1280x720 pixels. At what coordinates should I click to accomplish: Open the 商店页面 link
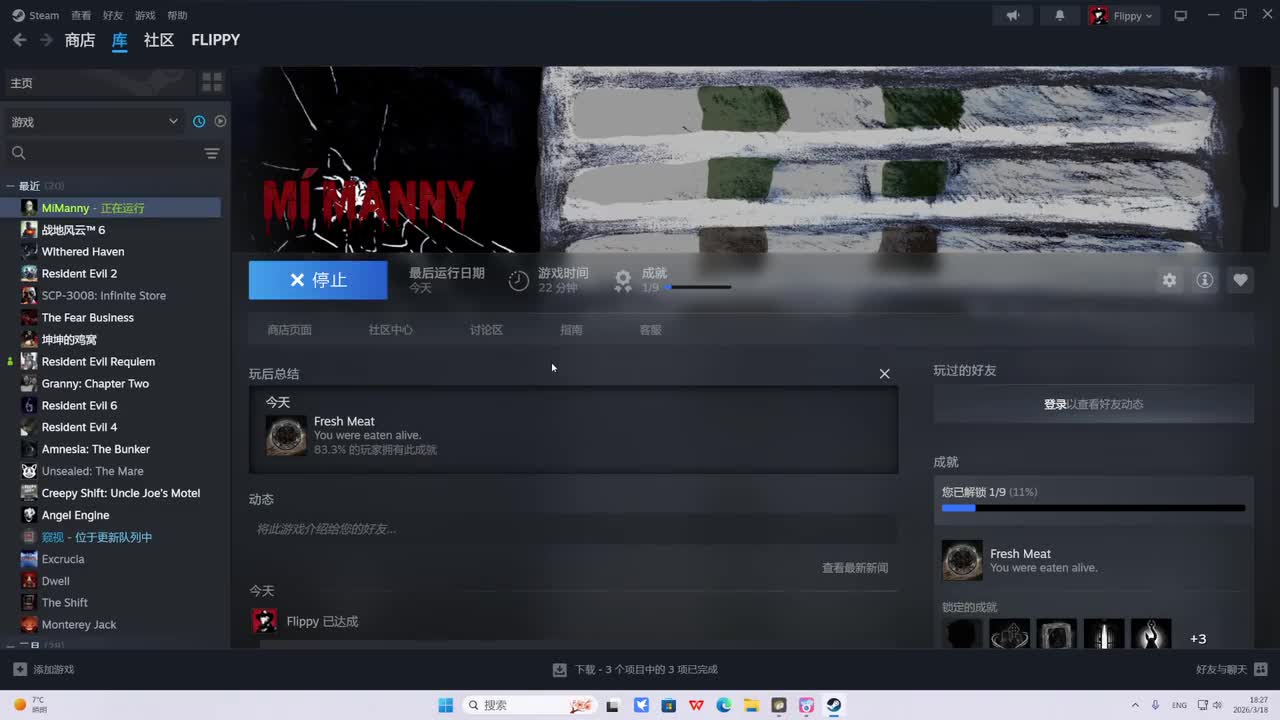[289, 329]
